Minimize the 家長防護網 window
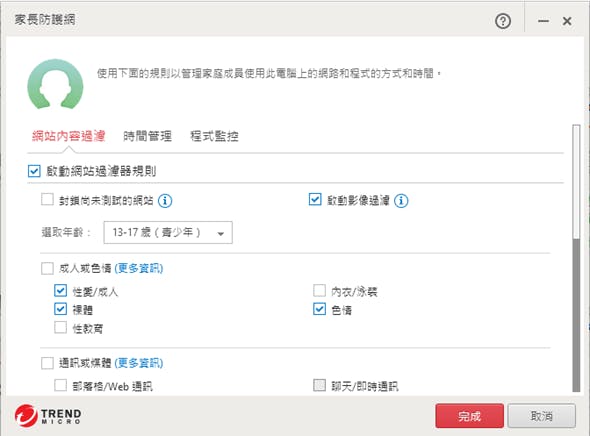Screen dimensions: 590x436 (543, 21)
